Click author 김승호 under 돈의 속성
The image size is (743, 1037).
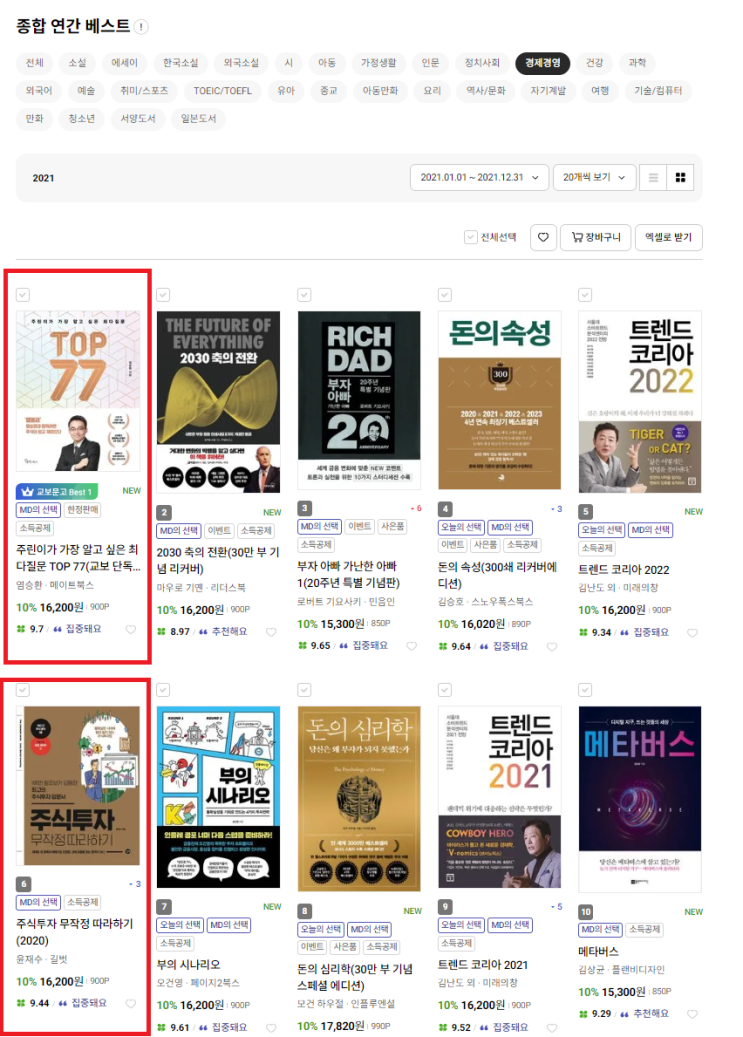tap(451, 601)
